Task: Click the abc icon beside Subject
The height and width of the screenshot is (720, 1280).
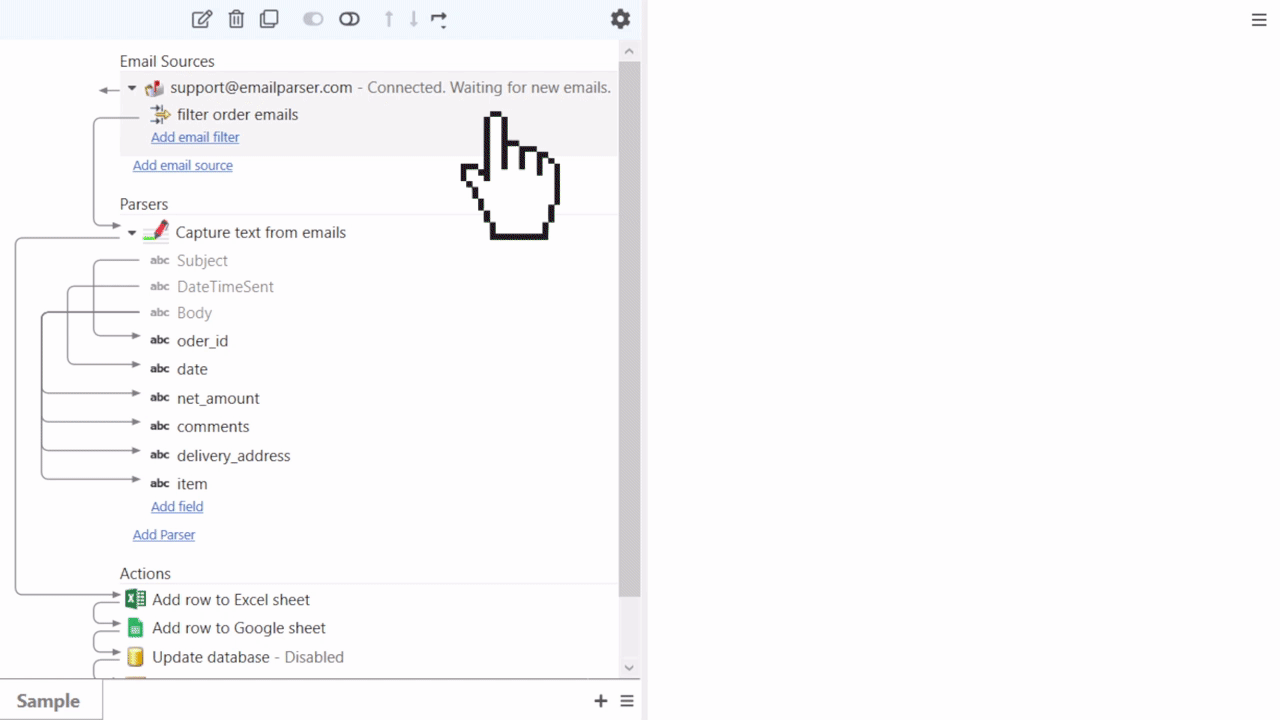Action: point(160,261)
